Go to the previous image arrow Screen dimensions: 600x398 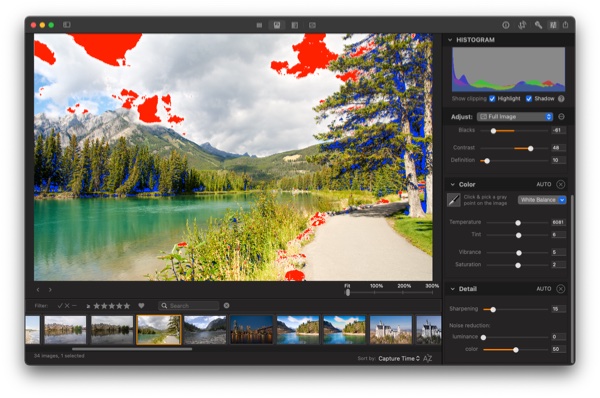[x=38, y=290]
